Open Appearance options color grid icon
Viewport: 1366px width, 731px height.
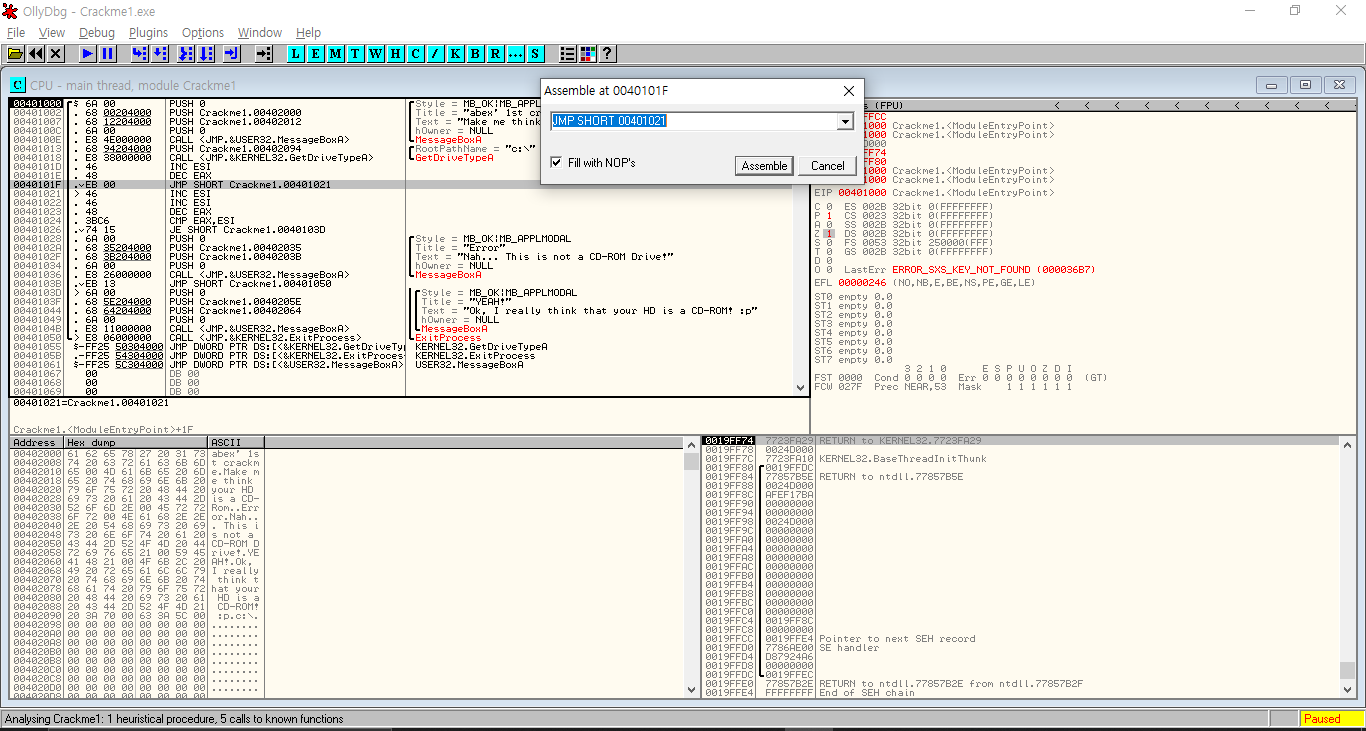click(x=588, y=53)
